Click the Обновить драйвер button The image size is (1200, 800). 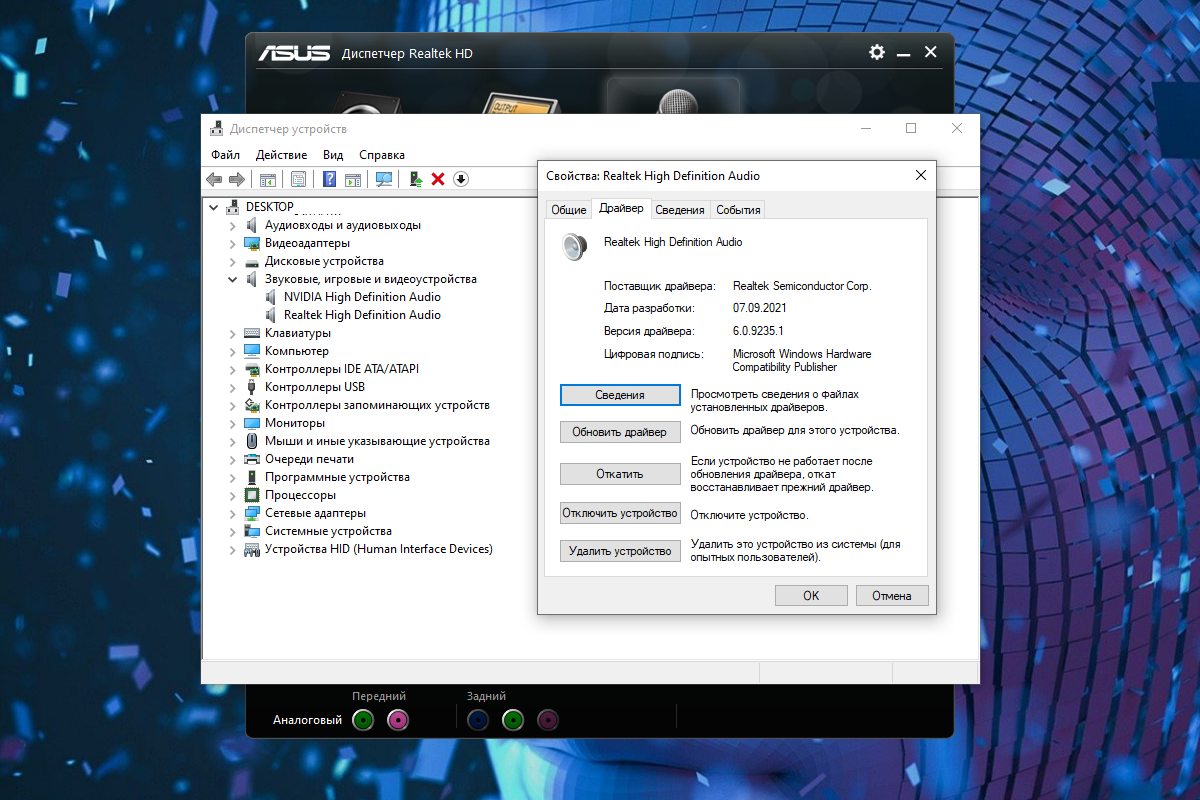[x=620, y=433]
